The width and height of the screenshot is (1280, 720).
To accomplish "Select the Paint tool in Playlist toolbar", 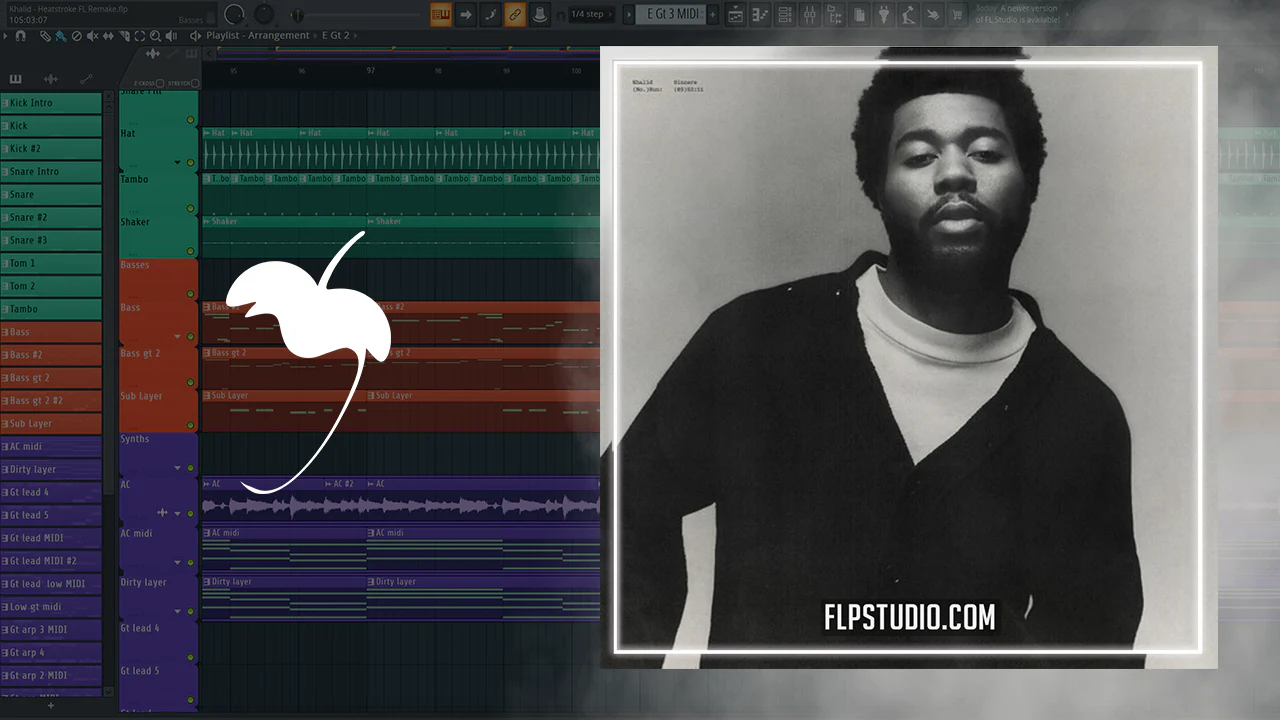I will click(x=60, y=36).
